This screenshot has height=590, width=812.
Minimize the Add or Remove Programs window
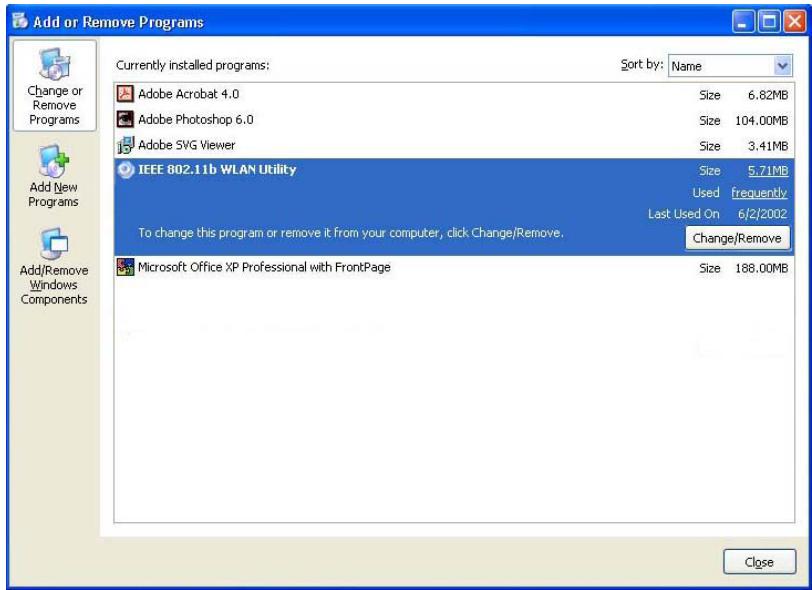click(743, 22)
